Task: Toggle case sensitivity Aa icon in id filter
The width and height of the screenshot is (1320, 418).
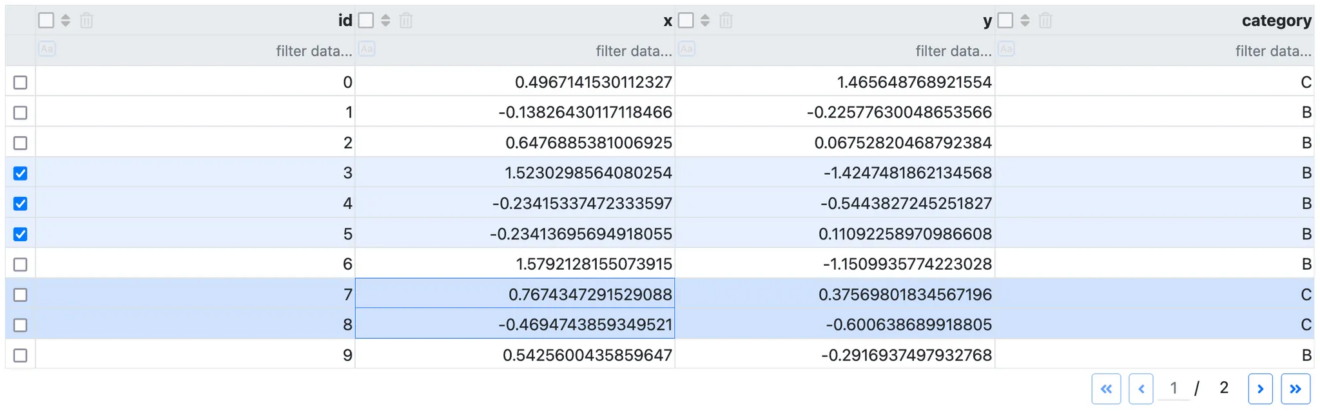Action: 46,49
